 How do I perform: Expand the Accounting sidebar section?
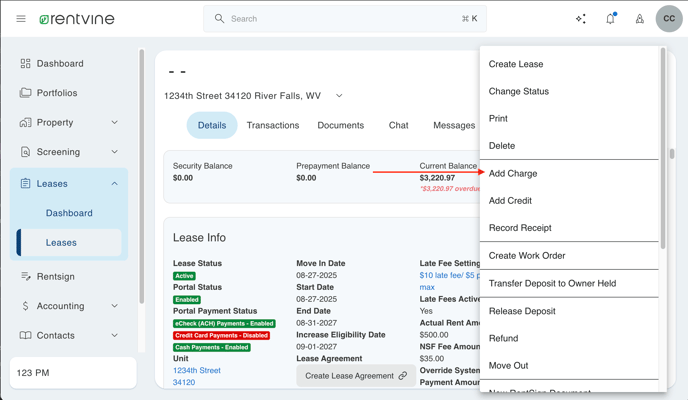[114, 306]
